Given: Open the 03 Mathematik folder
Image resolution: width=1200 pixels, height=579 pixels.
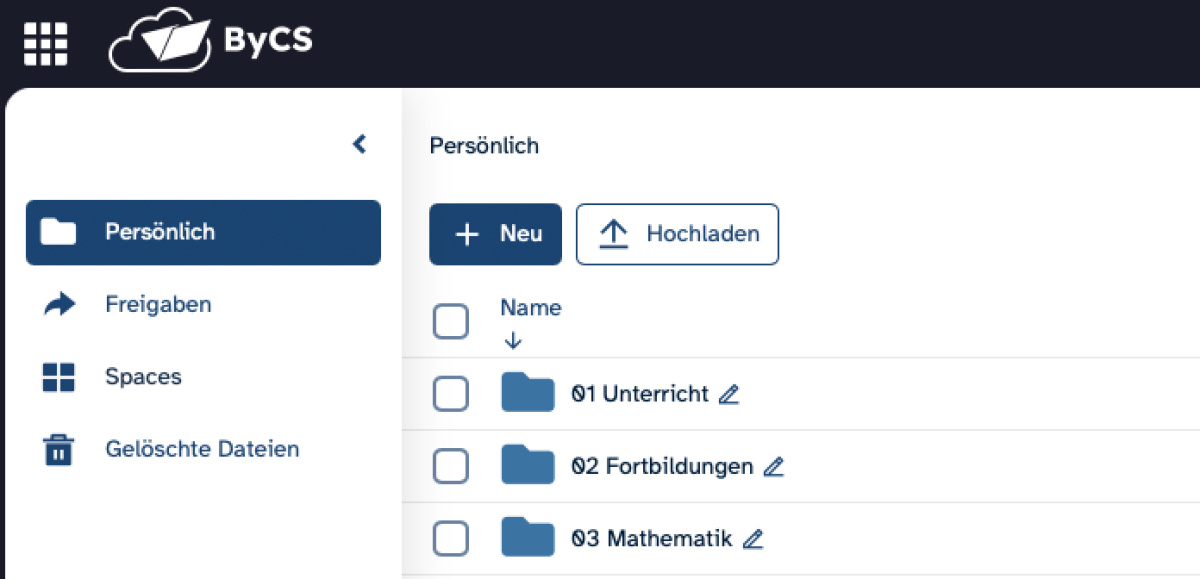Looking at the screenshot, I should (x=652, y=539).
